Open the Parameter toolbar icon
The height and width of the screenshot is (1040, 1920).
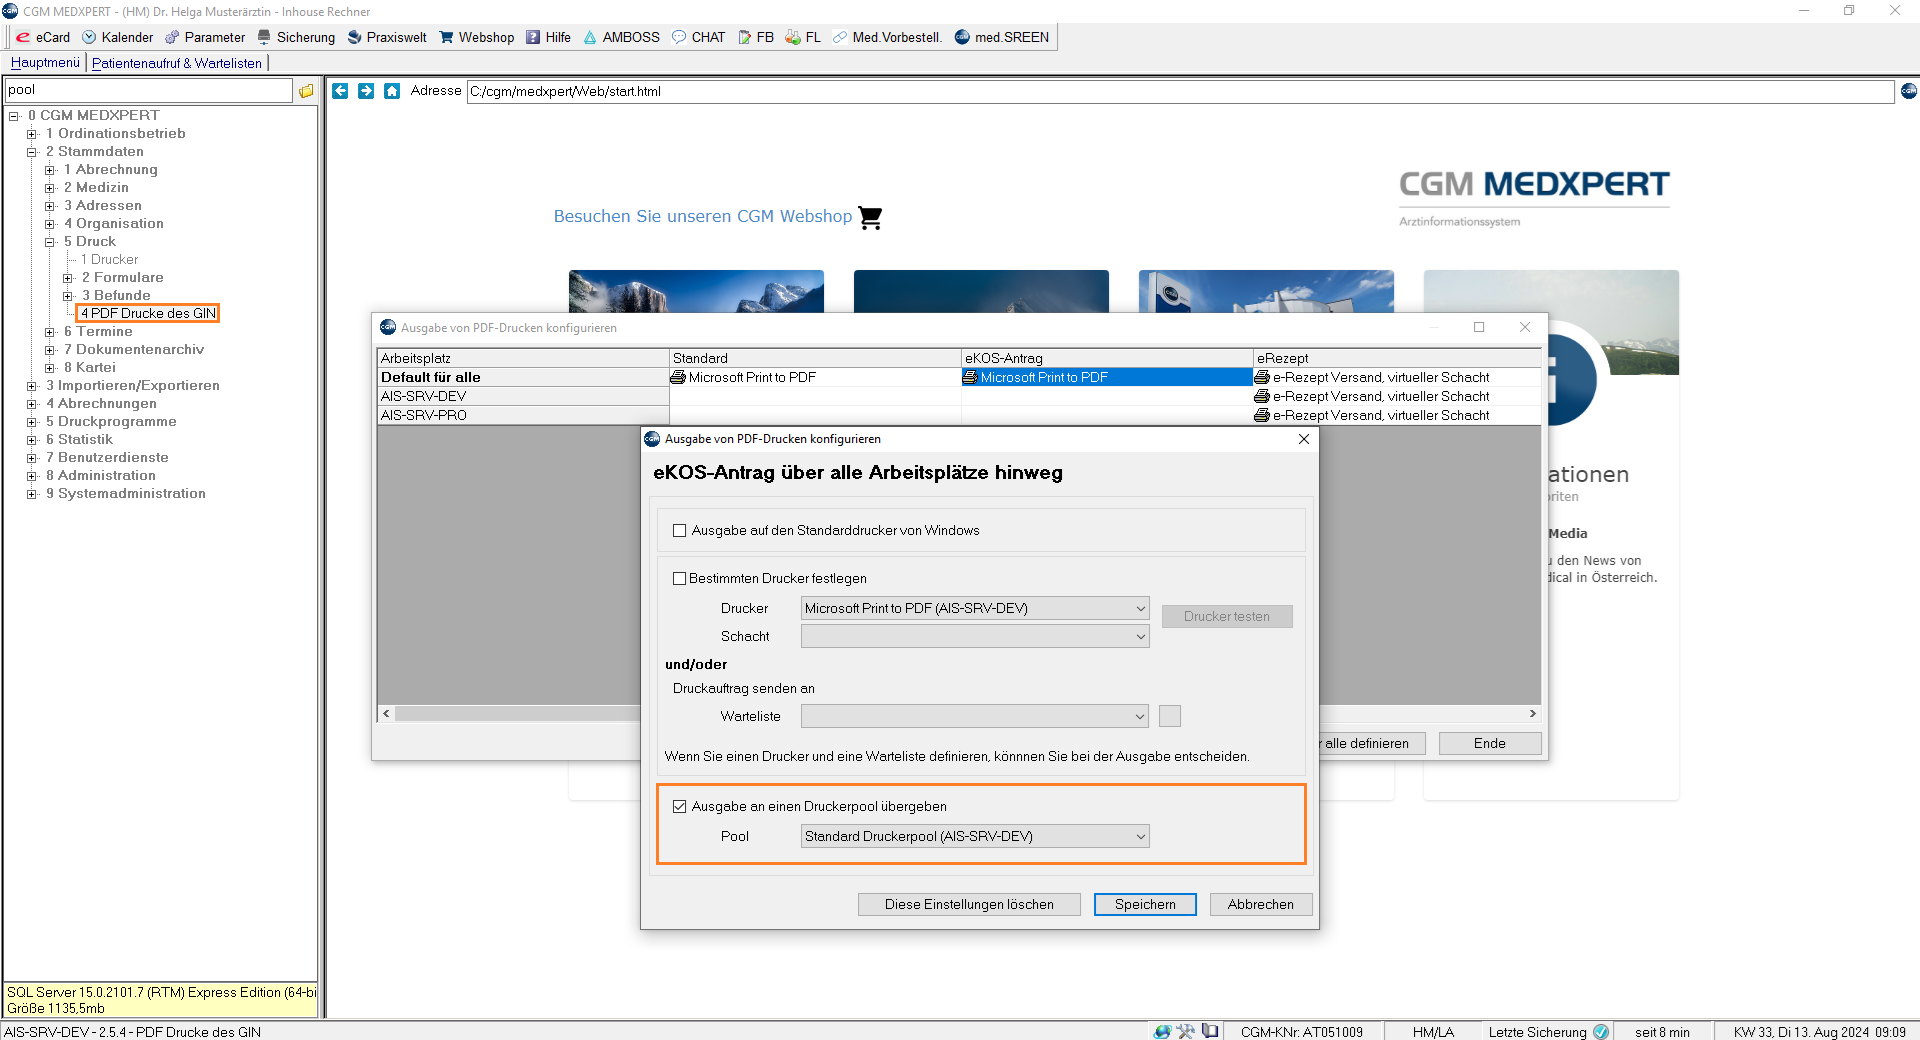point(205,37)
